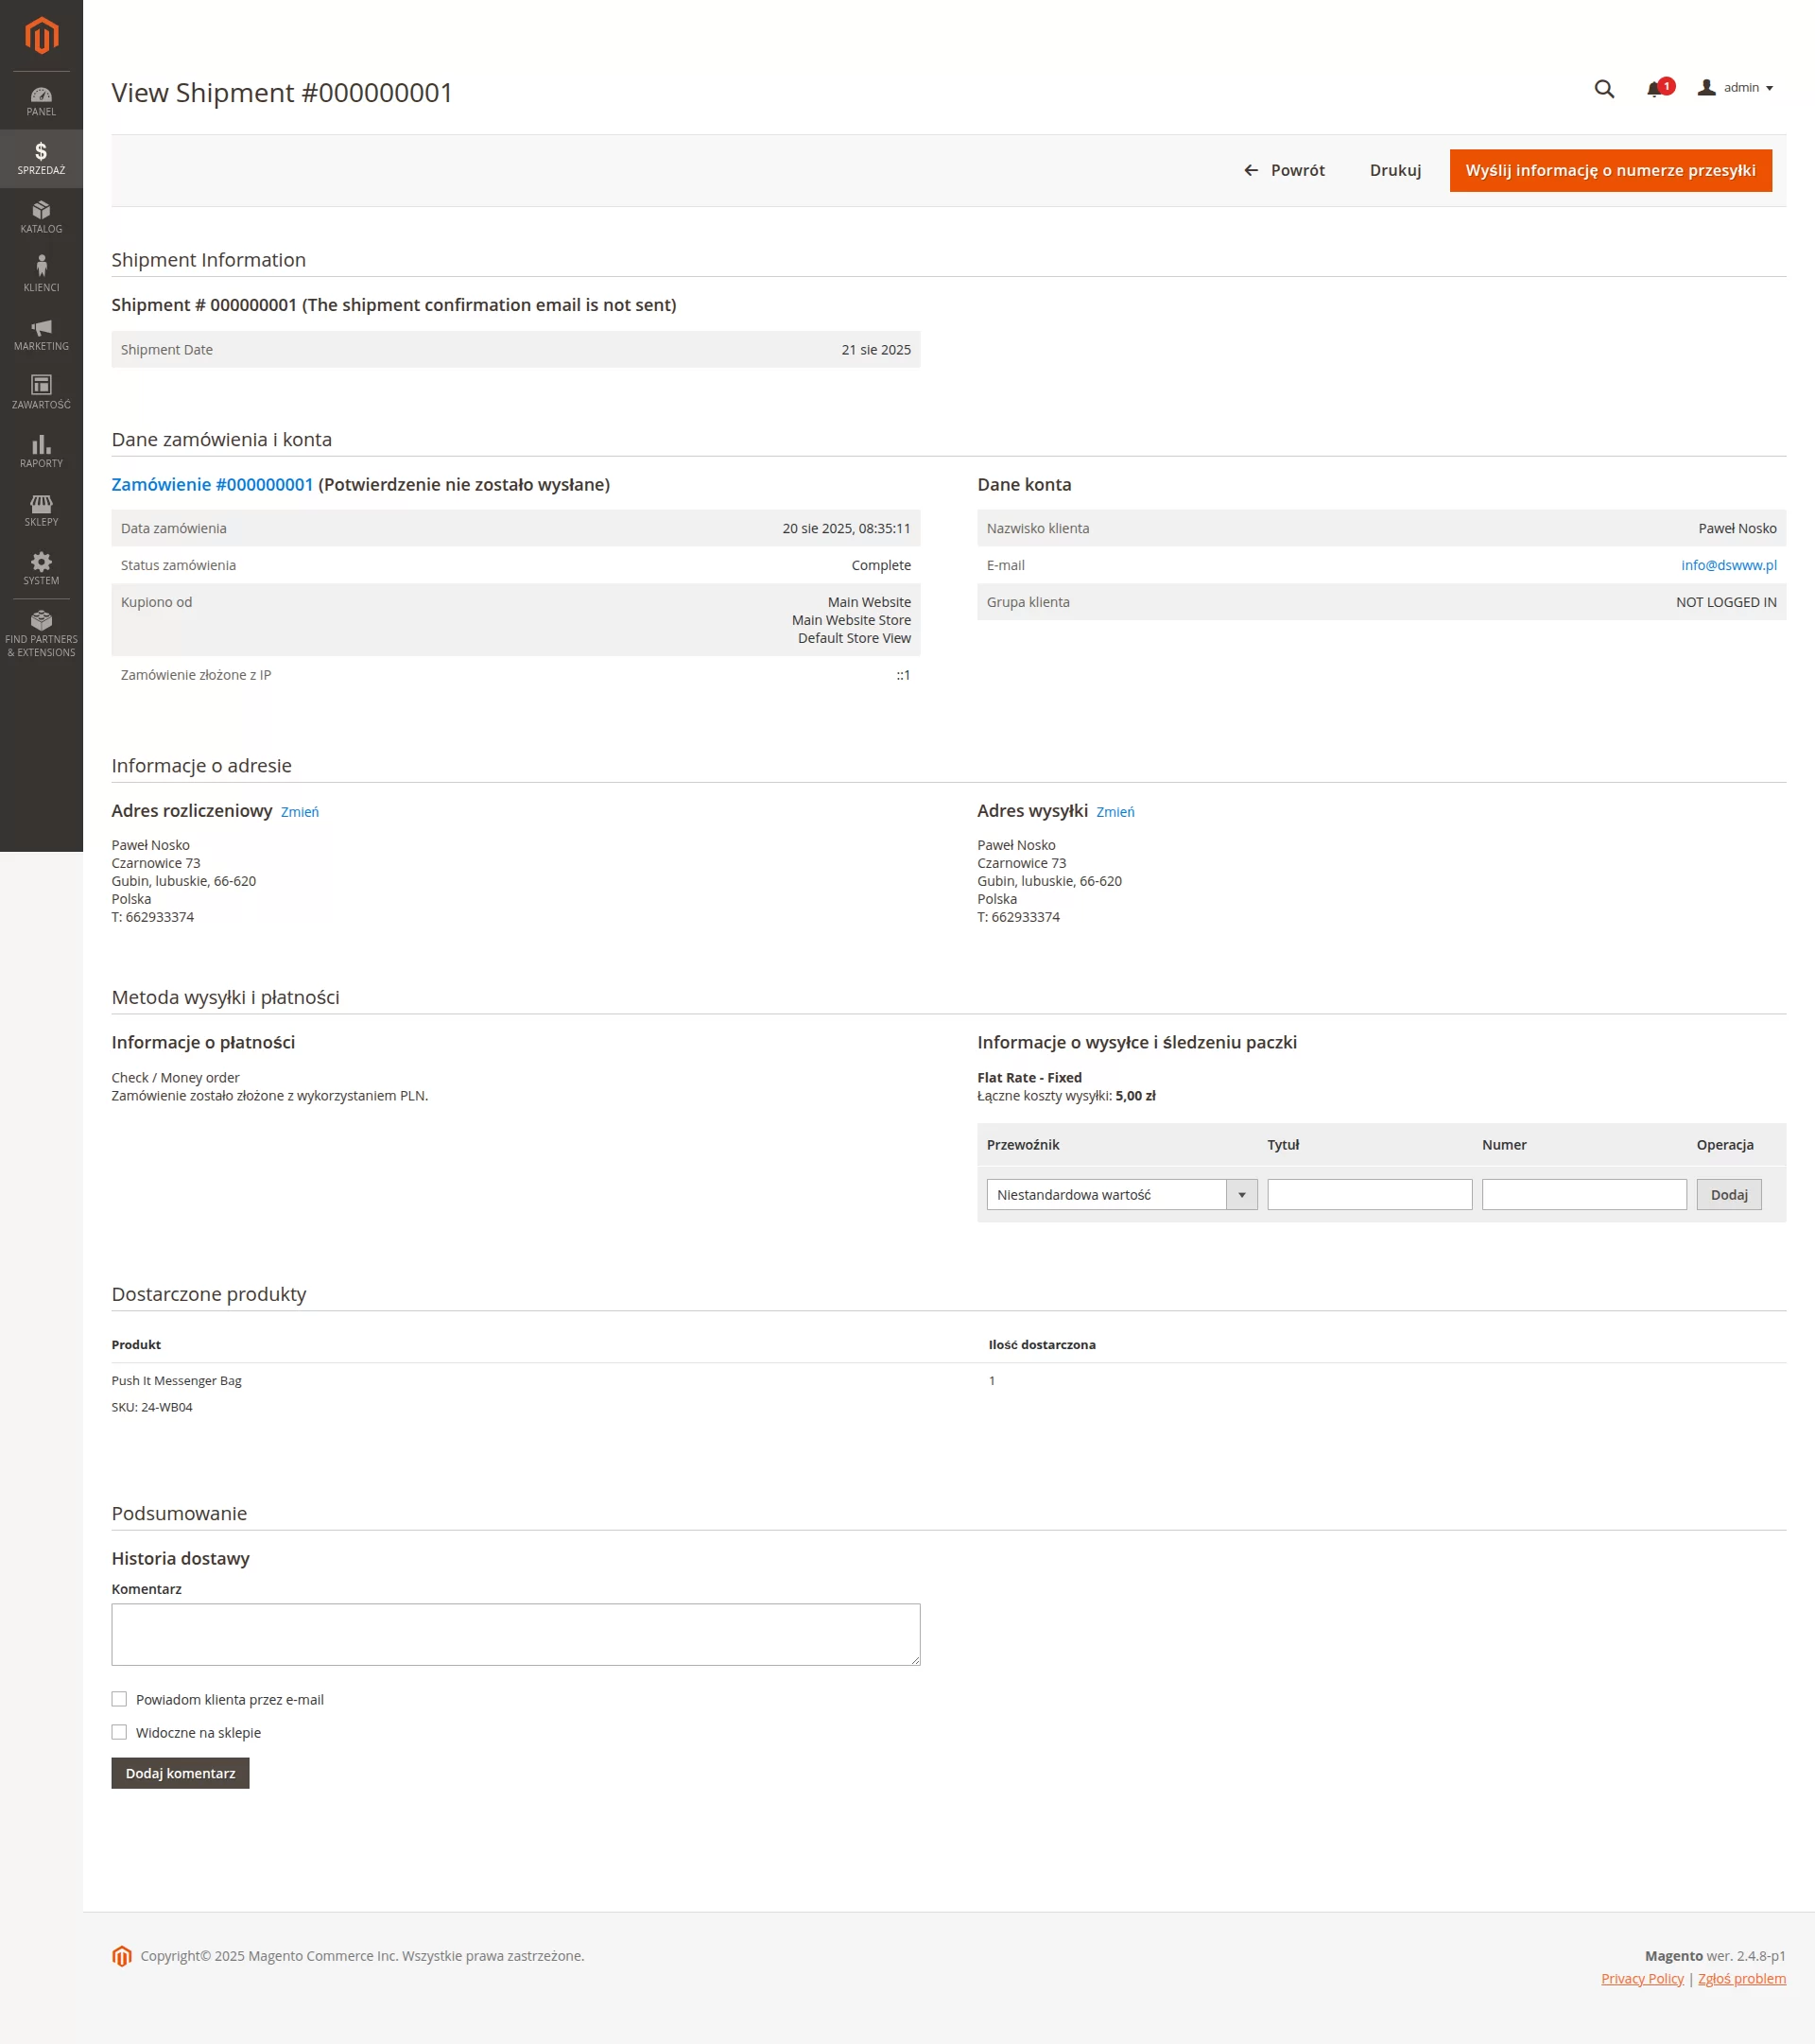1815x2044 pixels.
Task: Open the Zamówienie #000000001 link
Action: [x=212, y=484]
